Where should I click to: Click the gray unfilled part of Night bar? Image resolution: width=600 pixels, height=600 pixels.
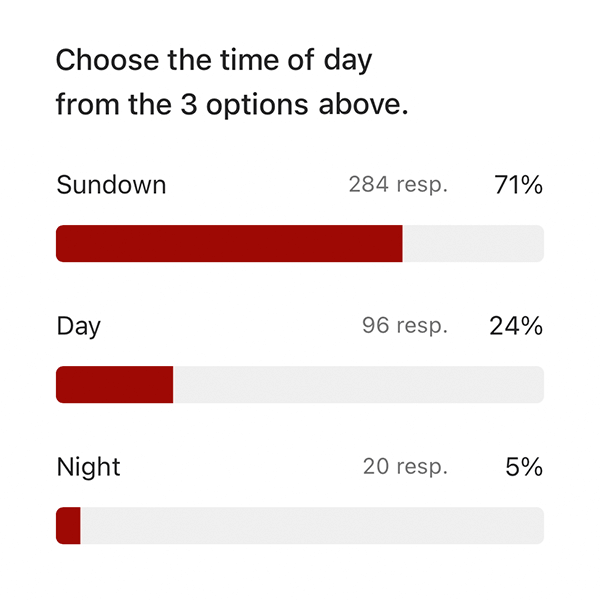312,526
